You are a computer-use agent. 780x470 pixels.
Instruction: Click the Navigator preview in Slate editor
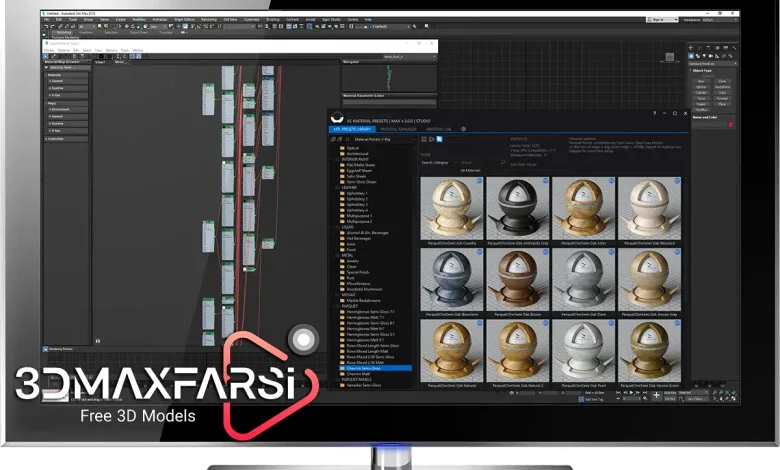389,78
